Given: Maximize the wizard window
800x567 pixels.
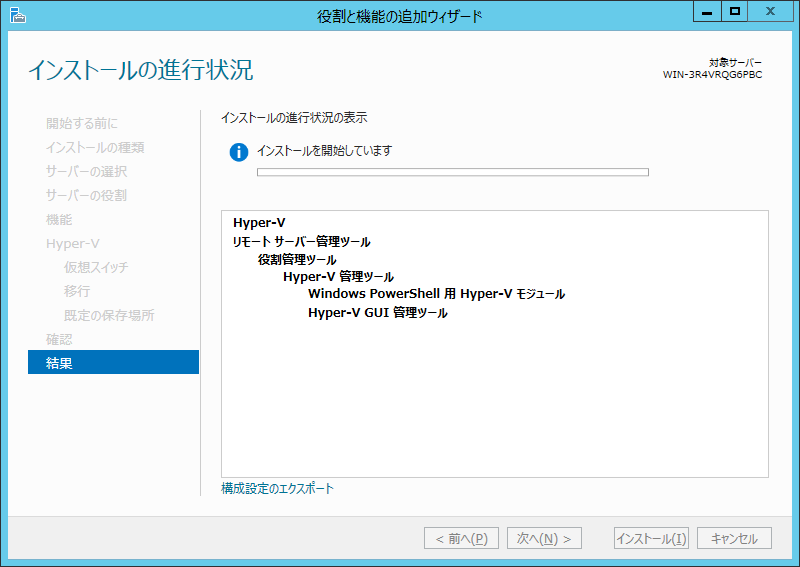Looking at the screenshot, I should [x=735, y=11].
